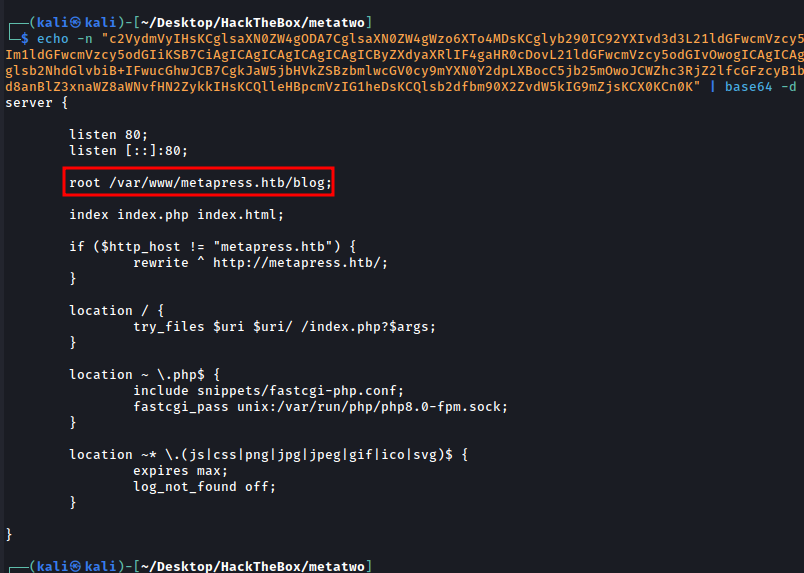Image resolution: width=804 pixels, height=573 pixels.
Task: Click the fastcgi_pass php8.0-fpm.sock line
Action: tap(320, 406)
